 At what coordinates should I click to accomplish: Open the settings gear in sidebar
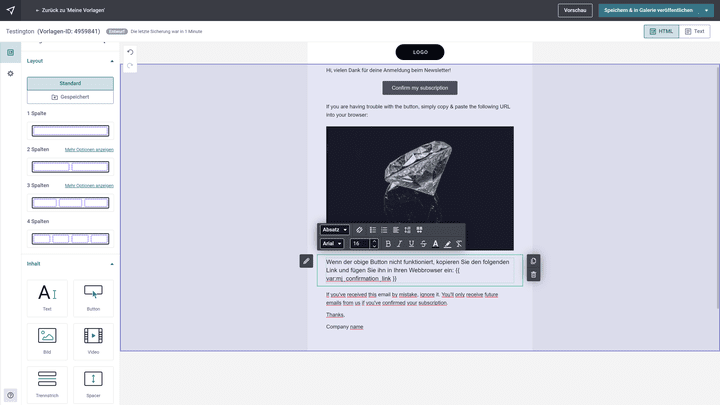tap(11, 73)
